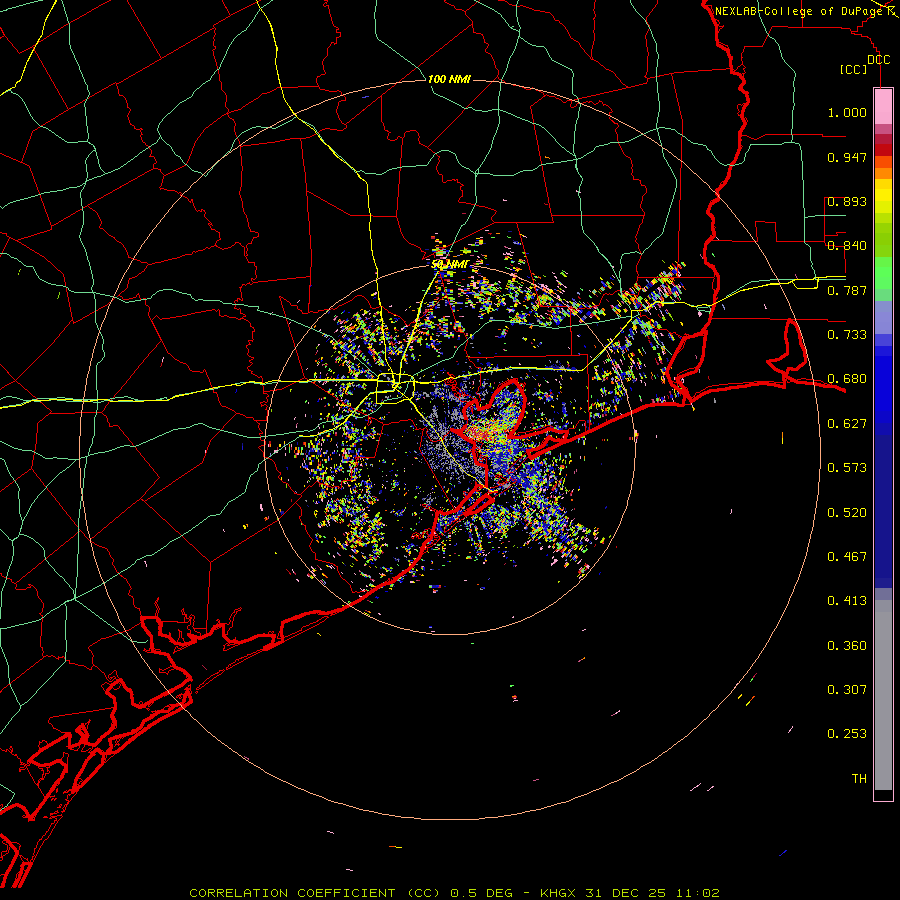Select the 0.840 scale value

pyautogui.click(x=847, y=246)
